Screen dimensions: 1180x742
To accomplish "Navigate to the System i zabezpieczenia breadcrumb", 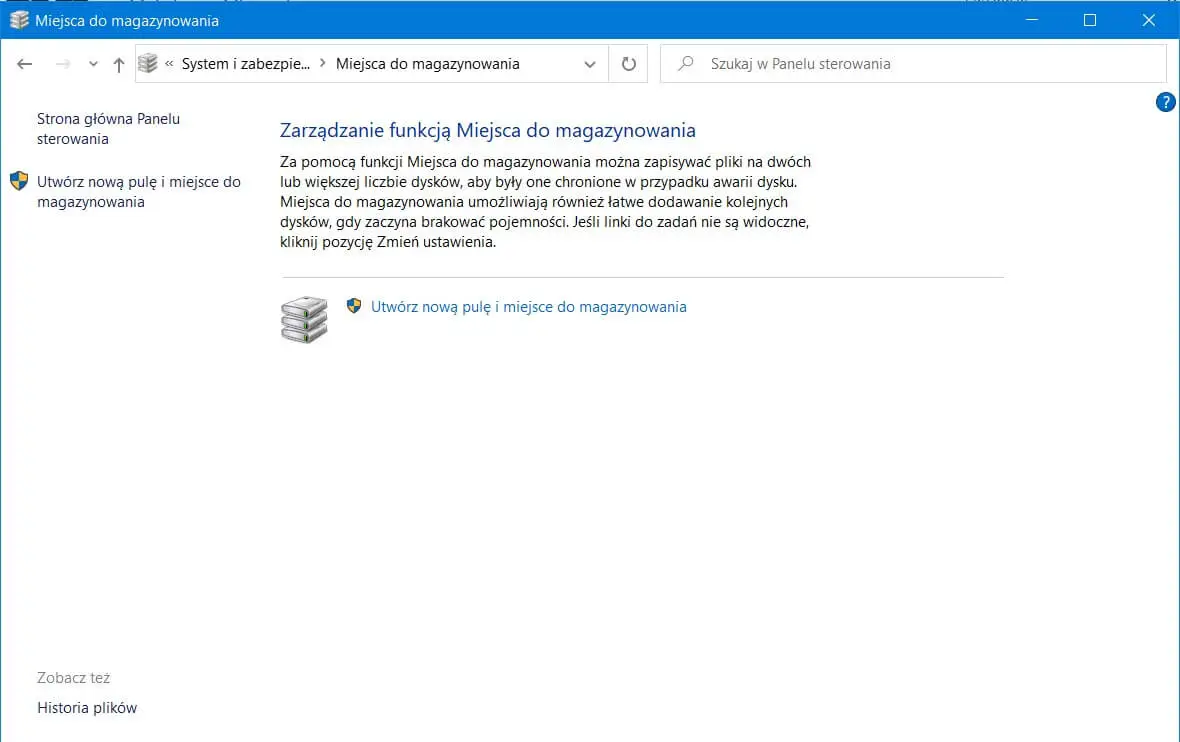I will click(246, 64).
